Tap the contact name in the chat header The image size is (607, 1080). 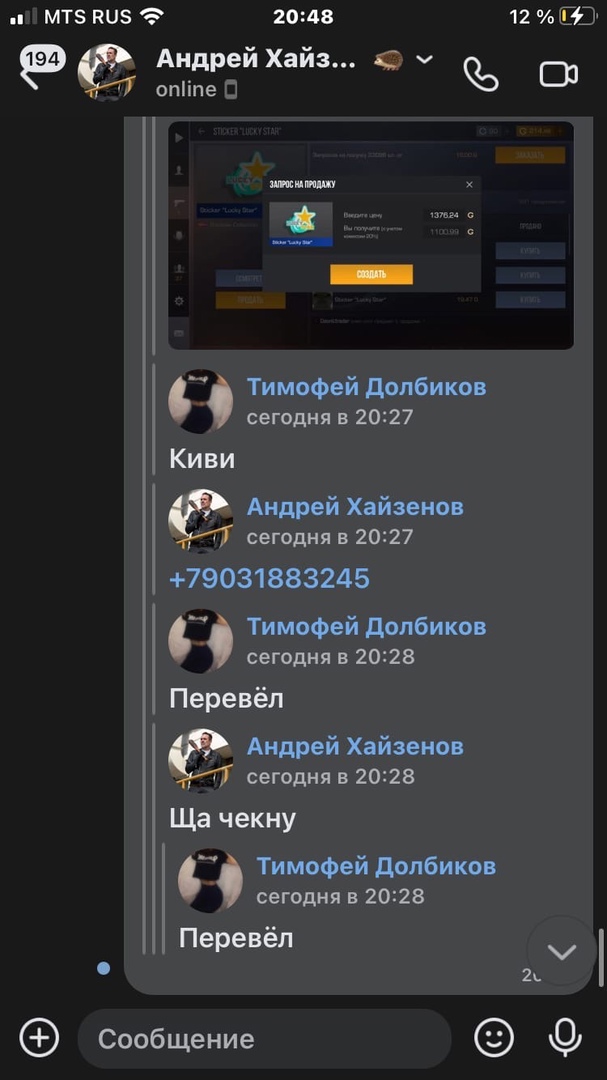(x=256, y=59)
